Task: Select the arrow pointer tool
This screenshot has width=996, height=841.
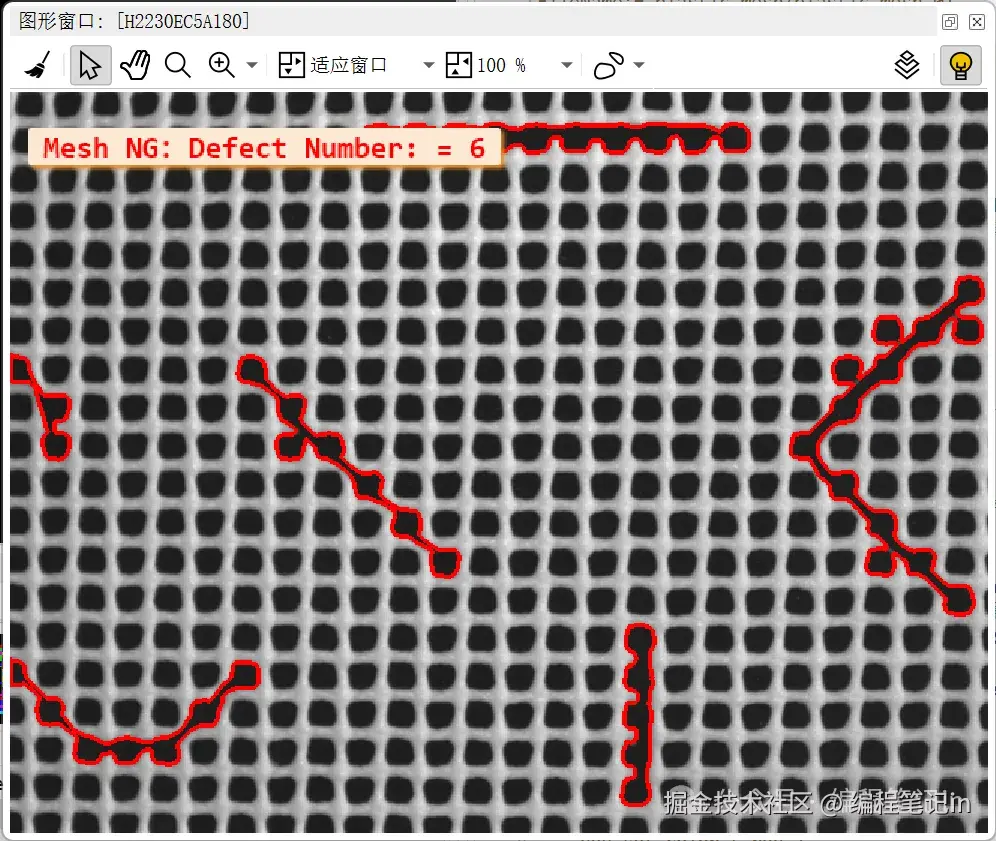Action: pos(90,65)
